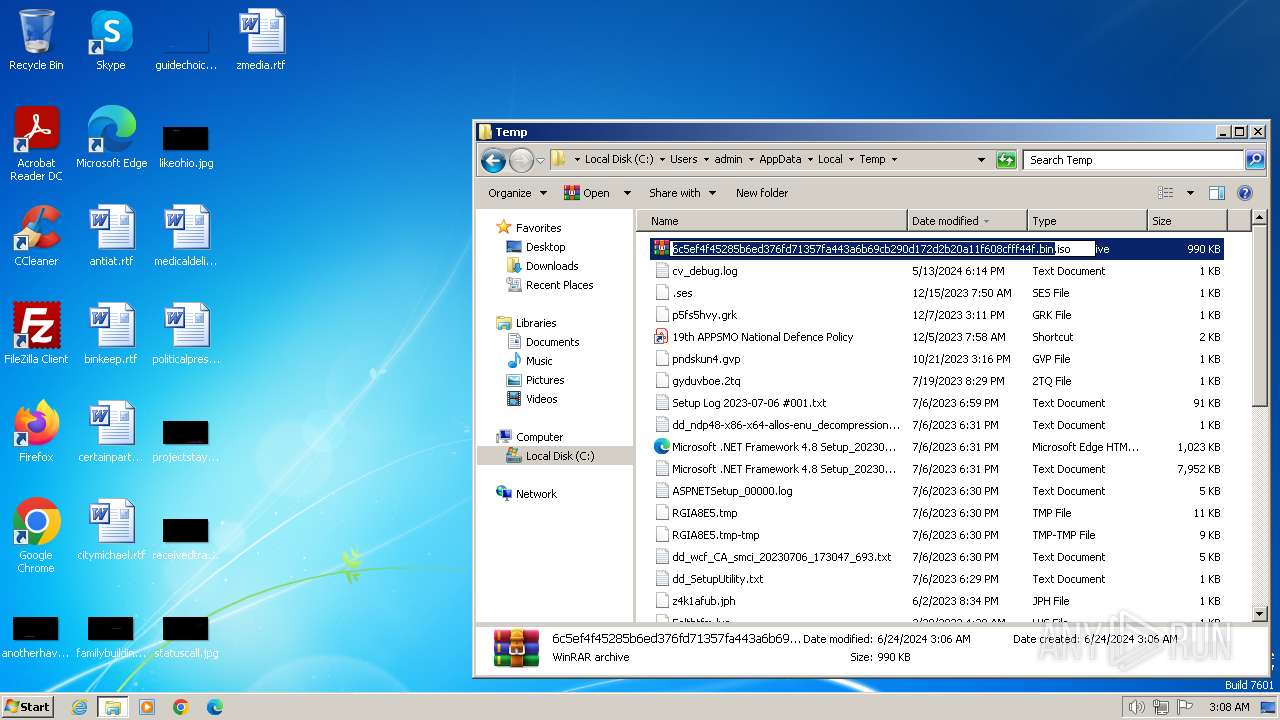Expand address bar history dropdown
1280x720 pixels.
pyautogui.click(x=981, y=160)
